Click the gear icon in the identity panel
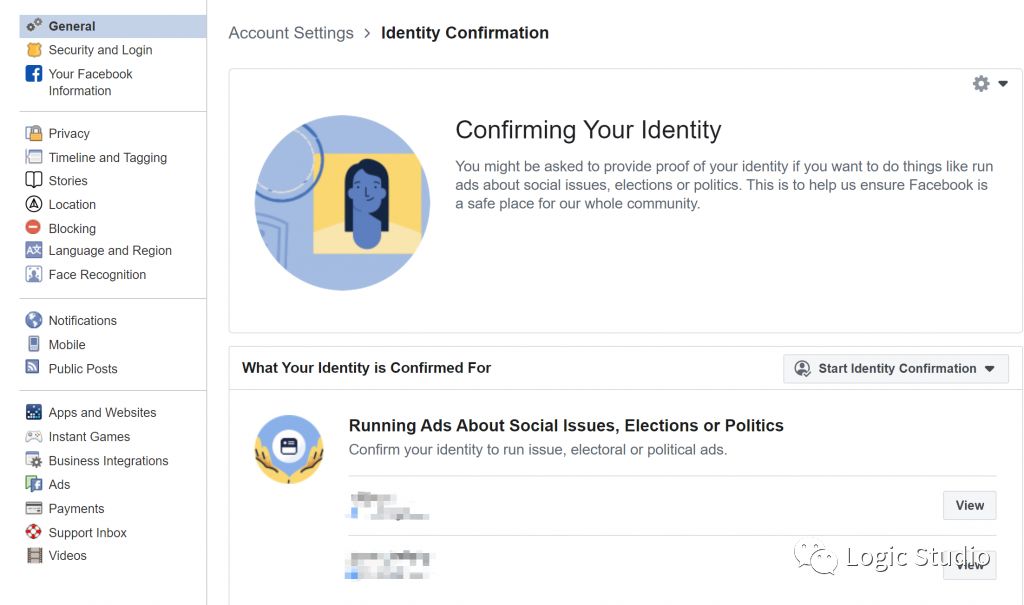The image size is (1024, 605). point(981,84)
